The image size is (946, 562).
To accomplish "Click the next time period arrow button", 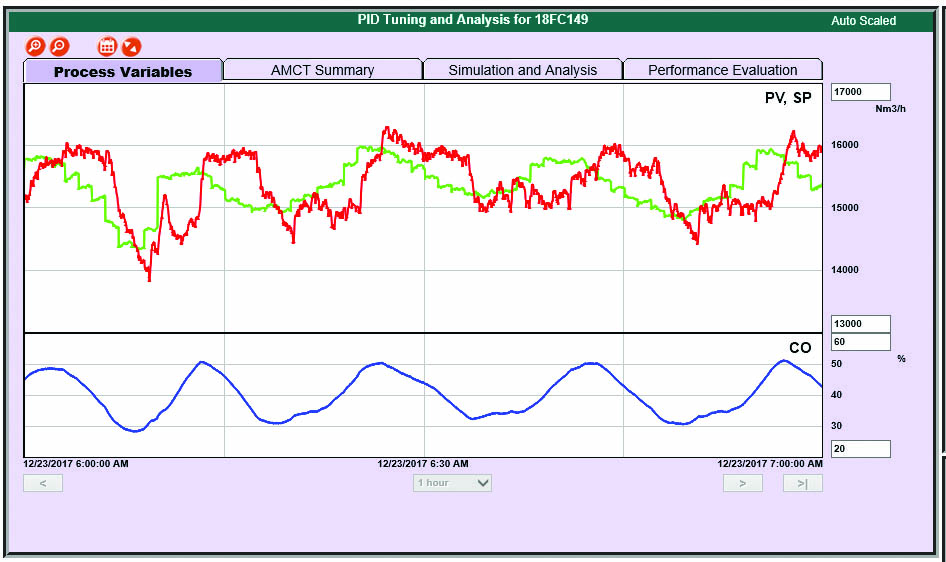I will (x=742, y=483).
